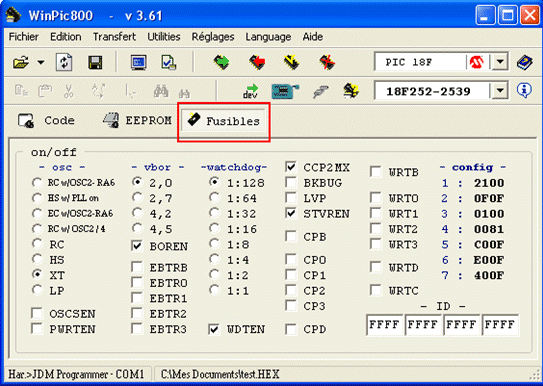This screenshot has width=543, height=386.
Task: Click the greyed copy icon
Action: 21,91
